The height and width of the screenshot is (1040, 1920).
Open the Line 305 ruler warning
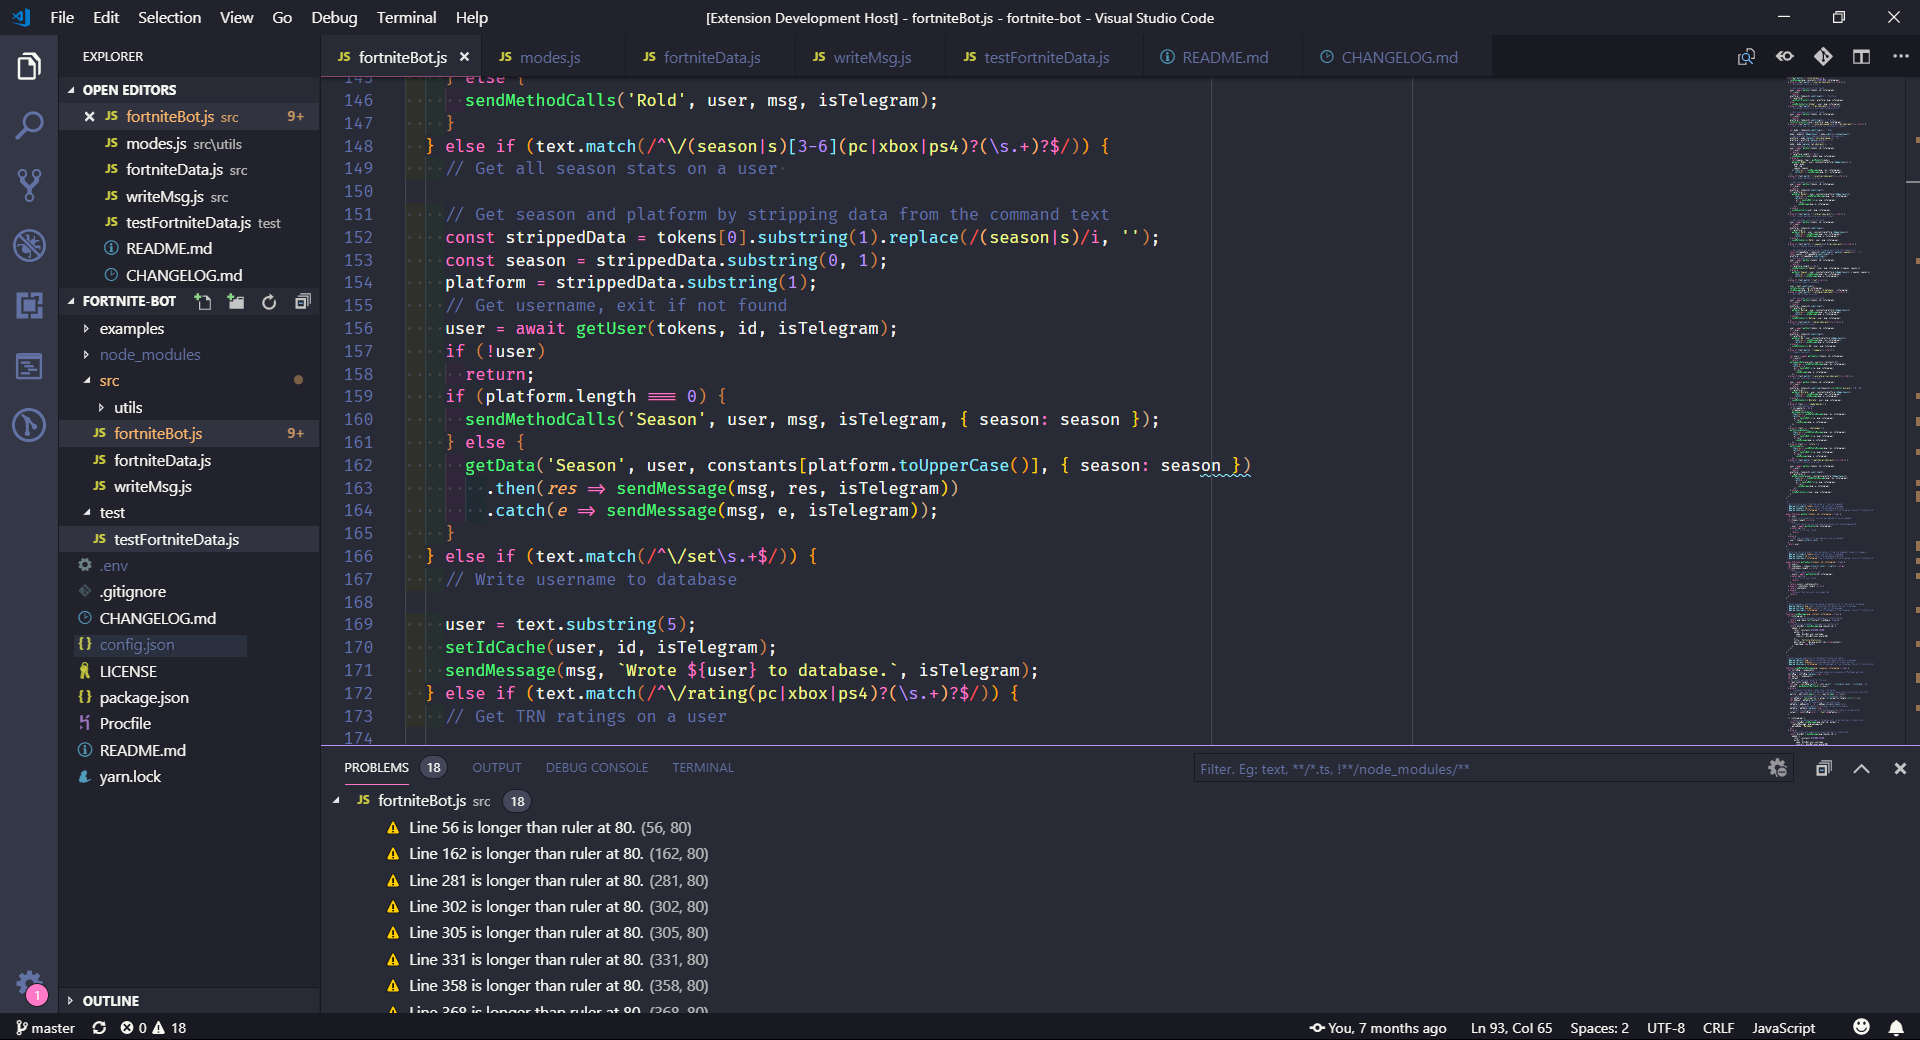click(x=558, y=933)
